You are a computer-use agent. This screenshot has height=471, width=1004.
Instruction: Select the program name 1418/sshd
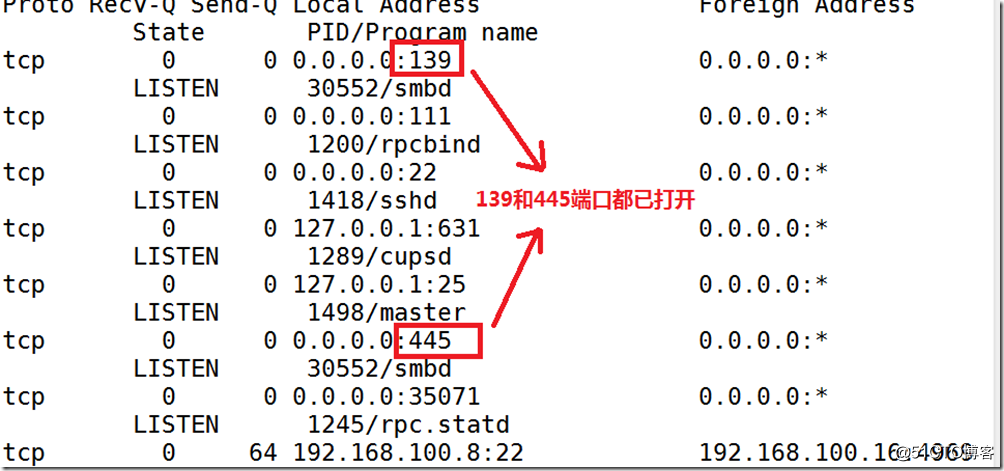372,201
